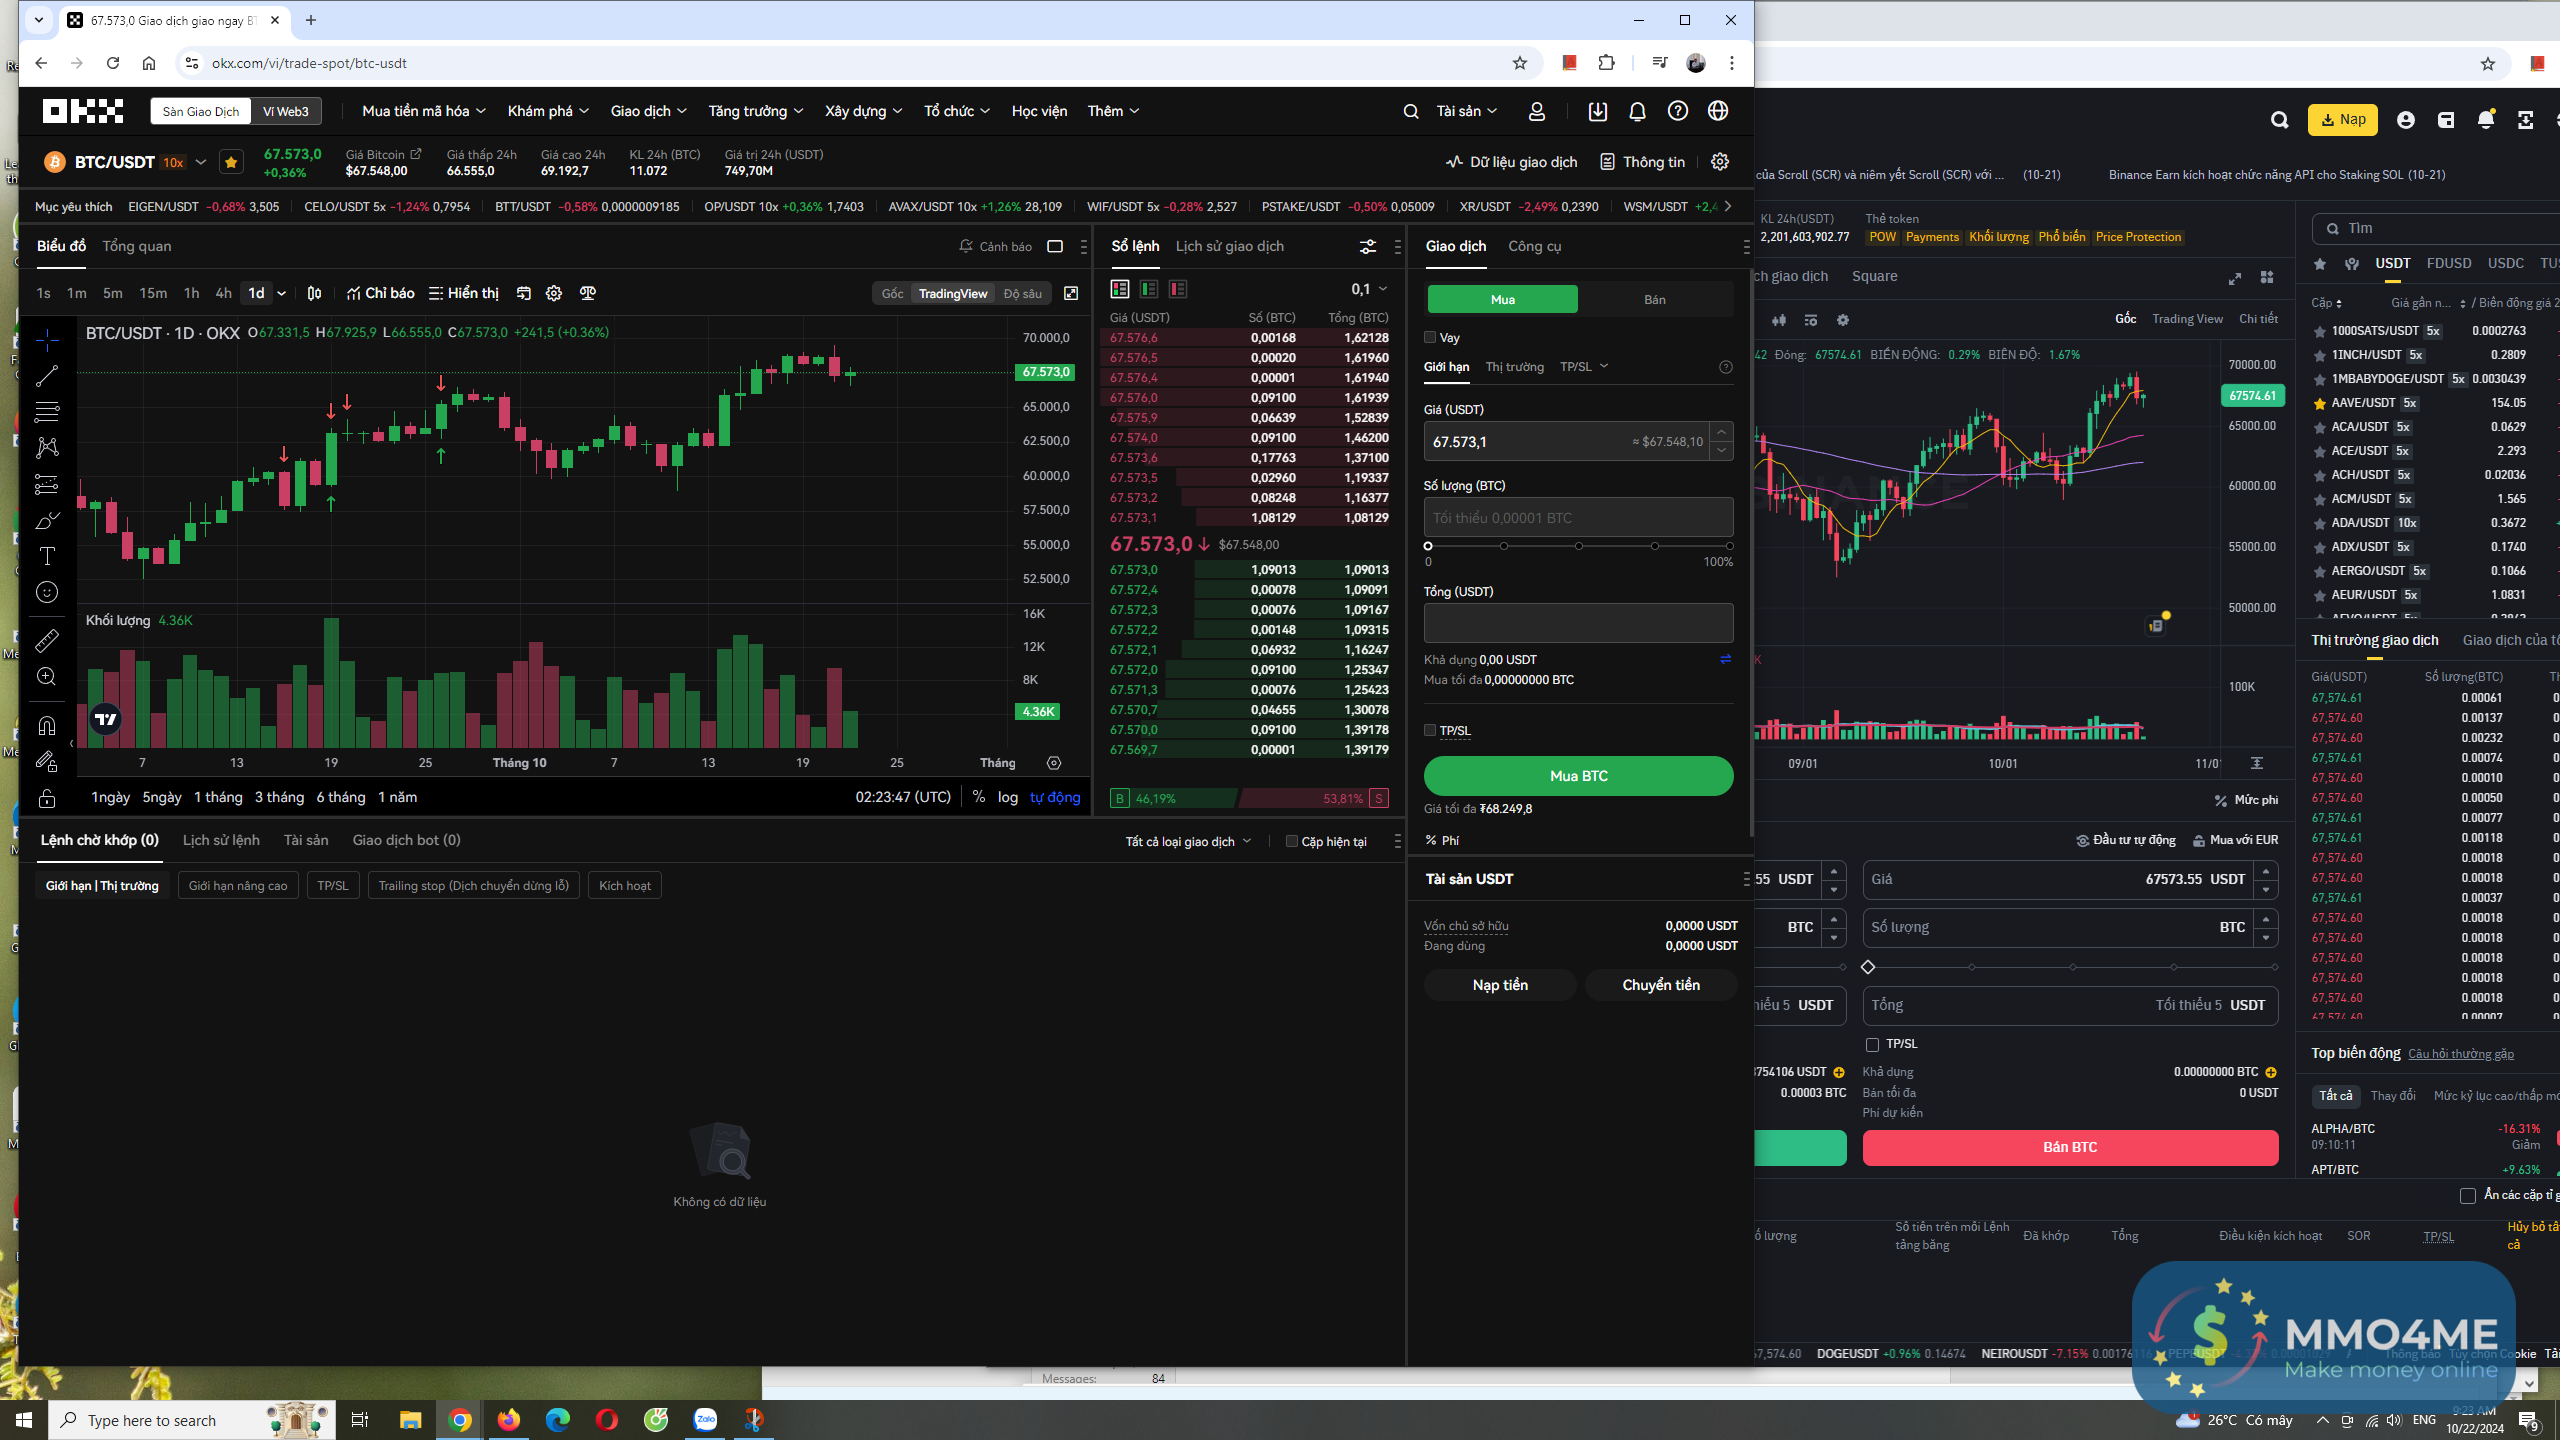Open the Lịch sử lệnh tab
Screen dimensions: 2560x1440
coord(221,840)
